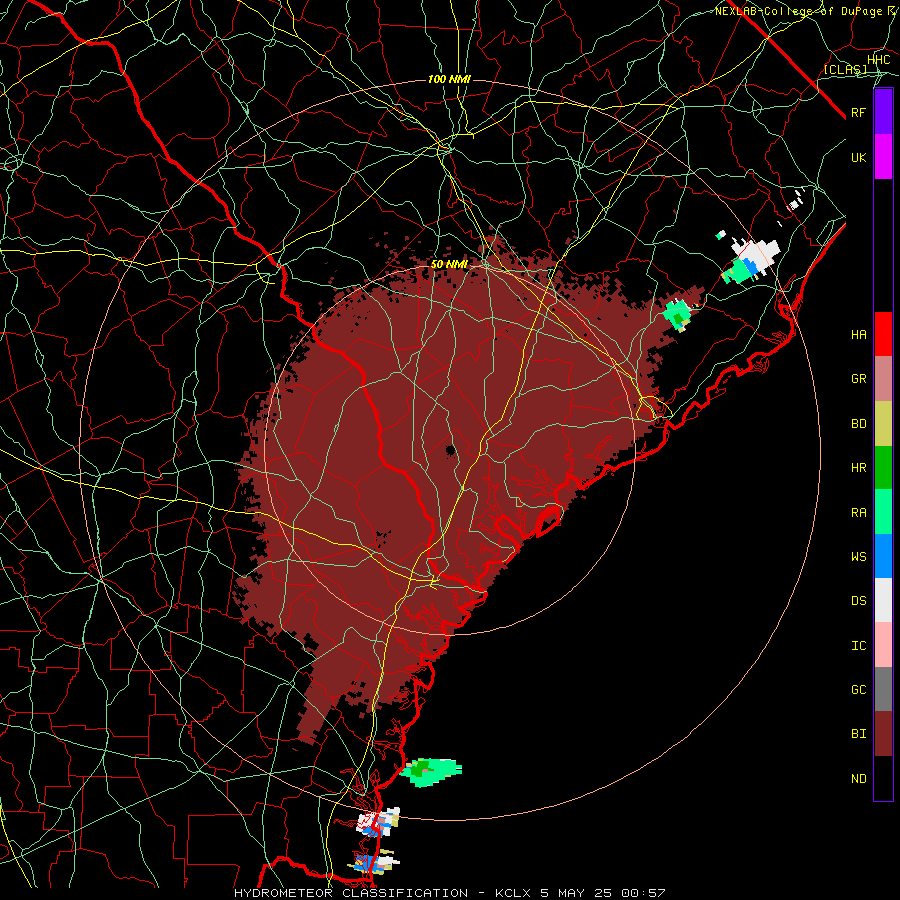Click the "RF" legend label
The width and height of the screenshot is (900, 900).
tap(859, 112)
